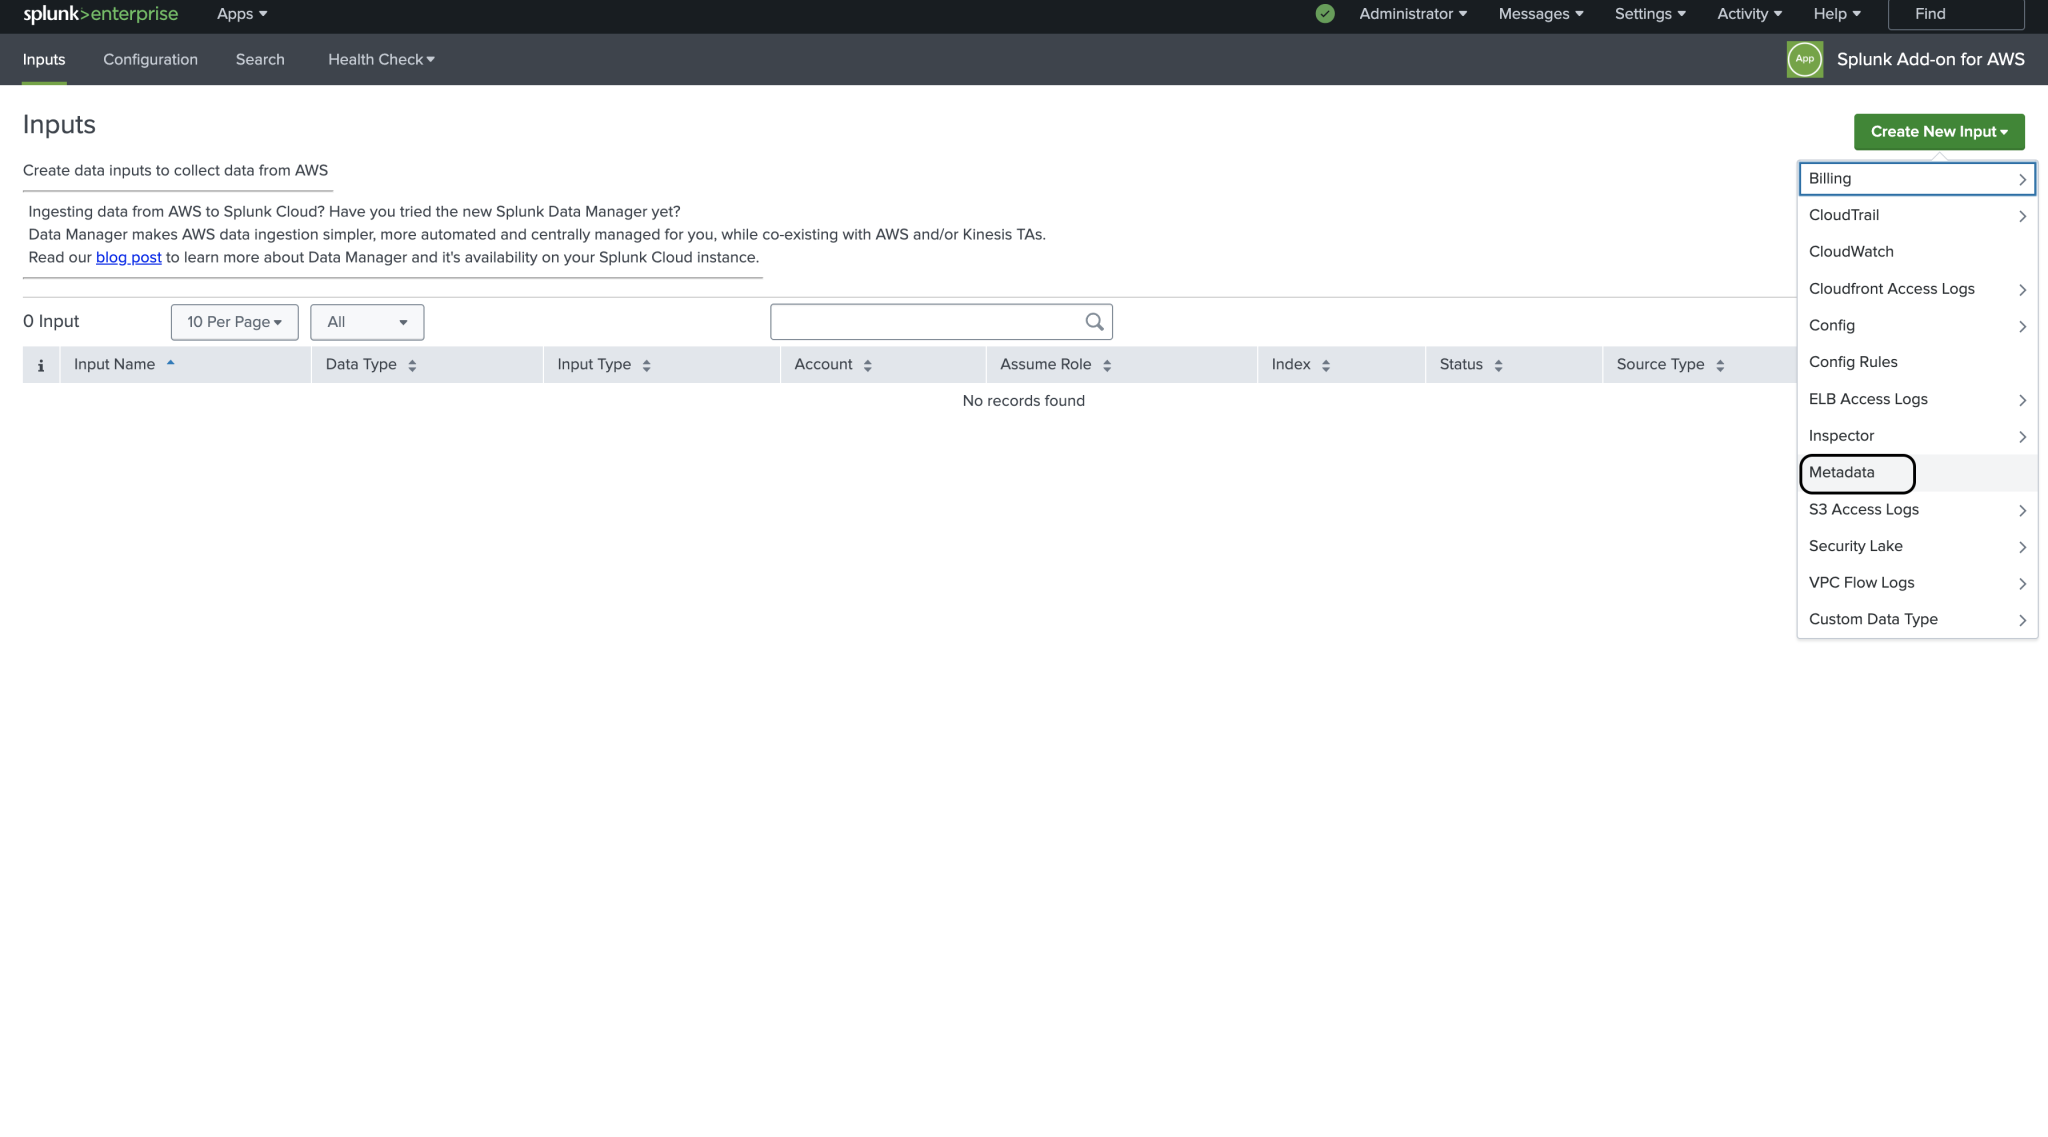Select Metadata from the input menu
The height and width of the screenshot is (1137, 2048).
(x=1855, y=472)
